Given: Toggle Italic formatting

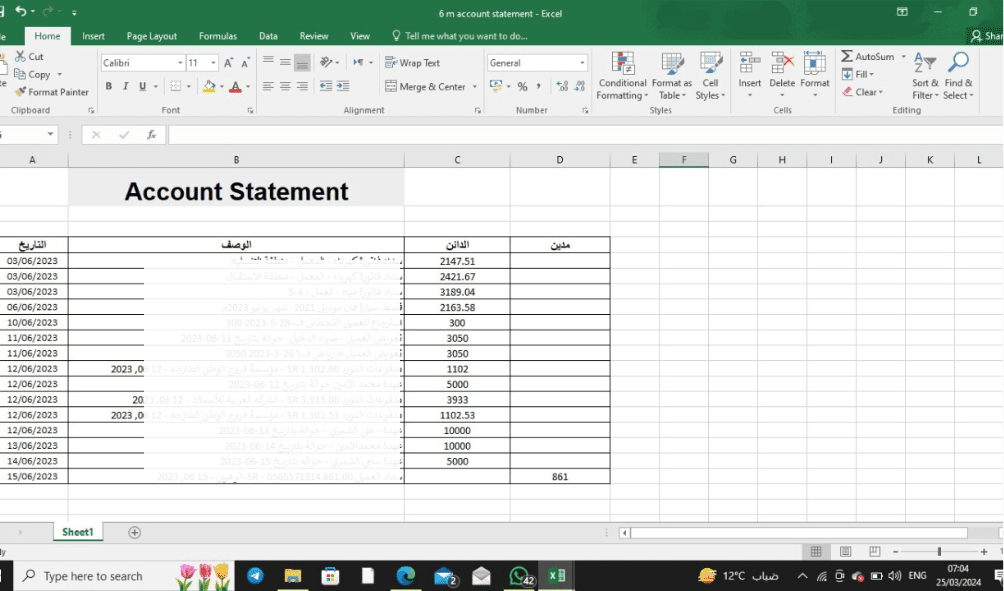Looking at the screenshot, I should [x=126, y=86].
